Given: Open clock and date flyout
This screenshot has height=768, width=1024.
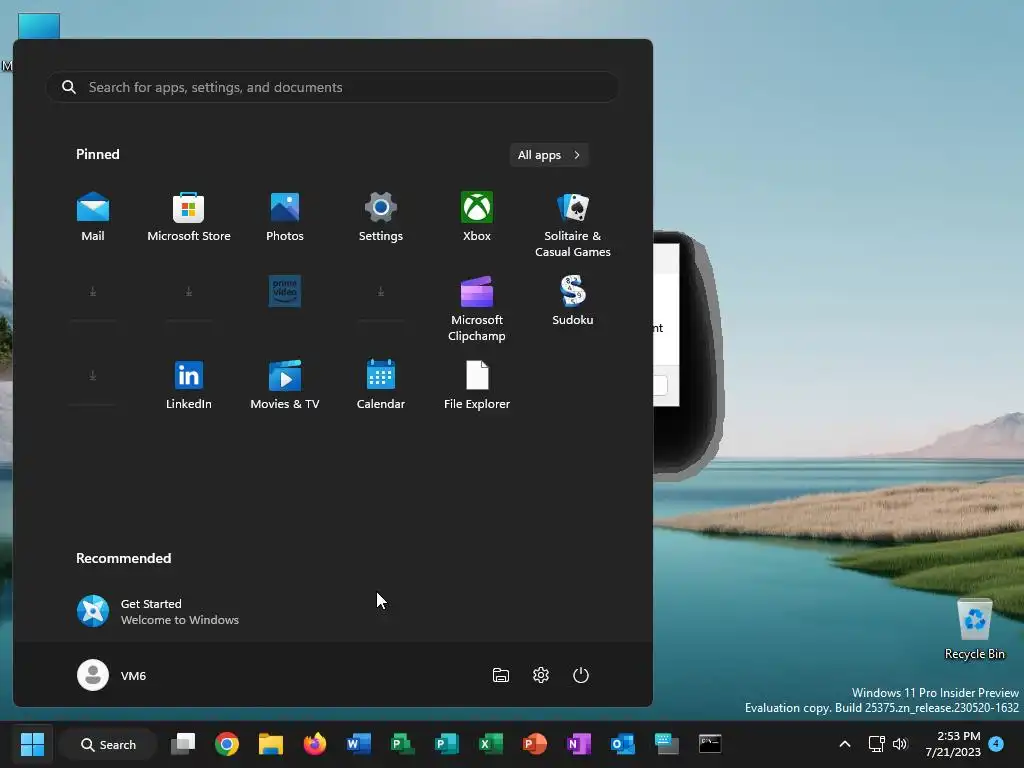Looking at the screenshot, I should tap(953, 744).
